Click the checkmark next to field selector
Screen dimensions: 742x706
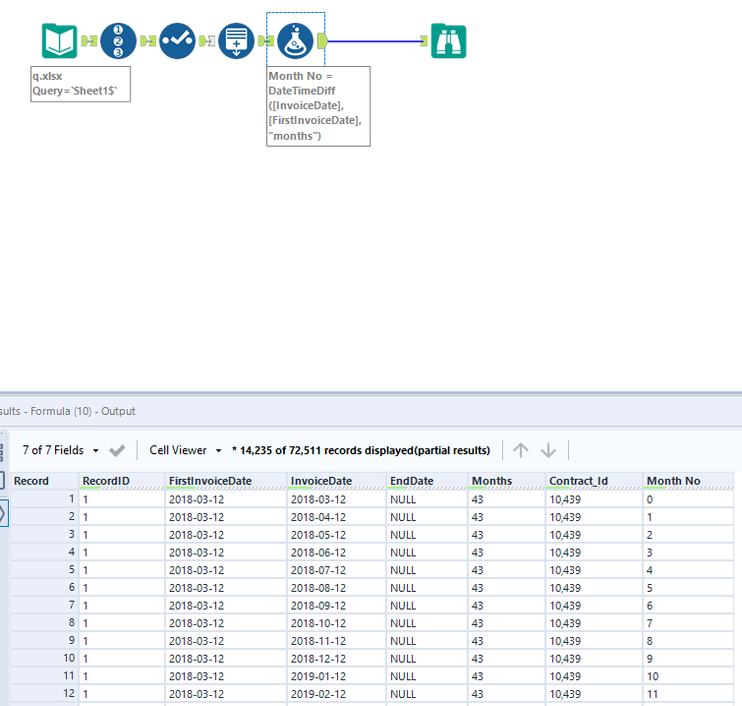pyautogui.click(x=117, y=450)
